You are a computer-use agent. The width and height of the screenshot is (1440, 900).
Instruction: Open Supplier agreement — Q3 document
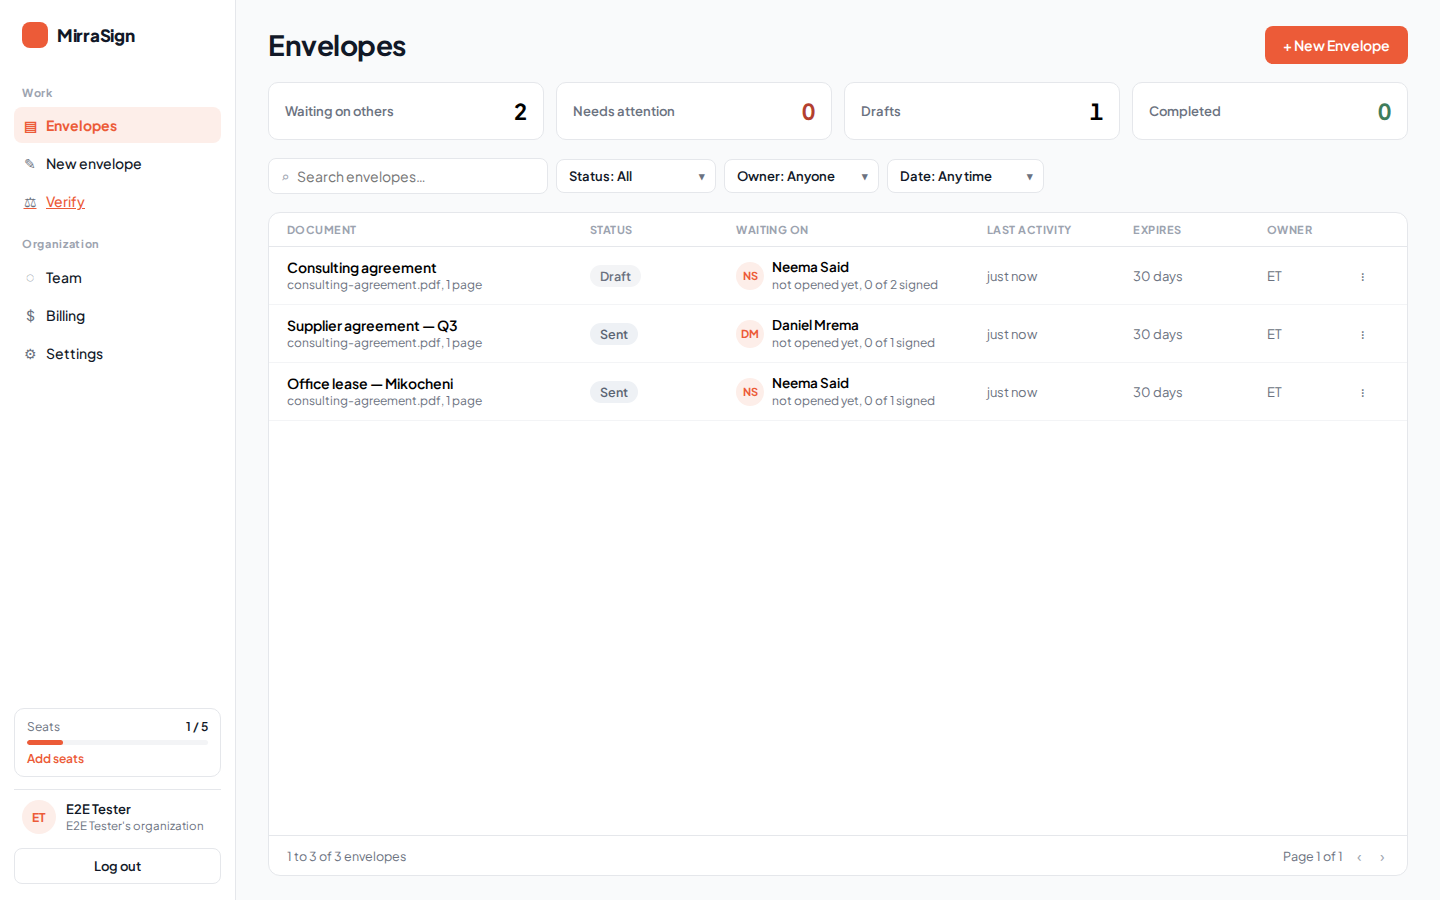(x=372, y=326)
